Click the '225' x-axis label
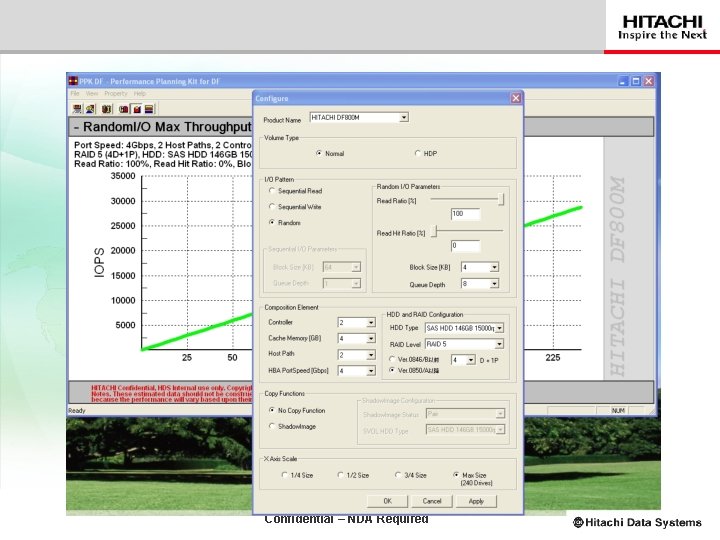 [553, 358]
